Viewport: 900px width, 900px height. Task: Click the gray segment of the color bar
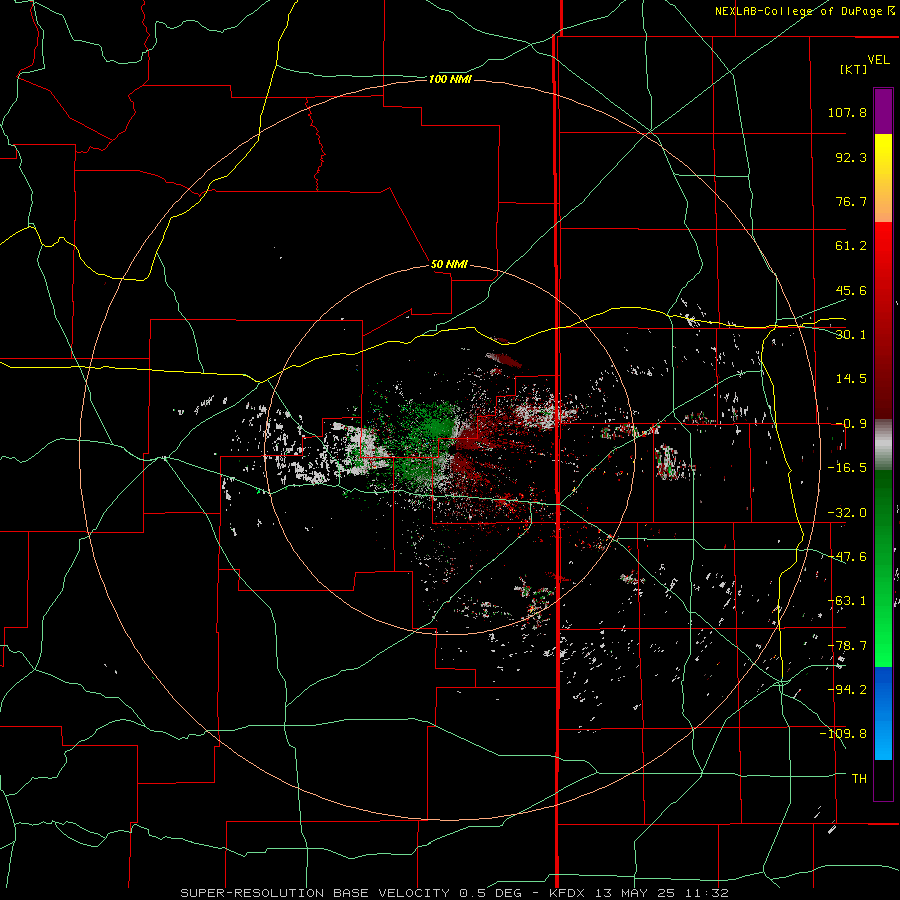[883, 445]
